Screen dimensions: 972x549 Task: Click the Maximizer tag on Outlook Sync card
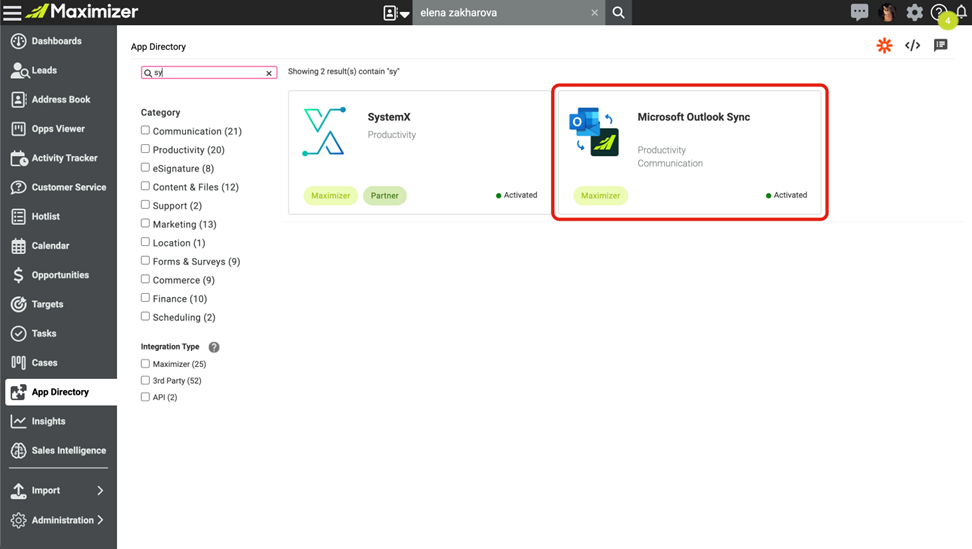point(601,196)
